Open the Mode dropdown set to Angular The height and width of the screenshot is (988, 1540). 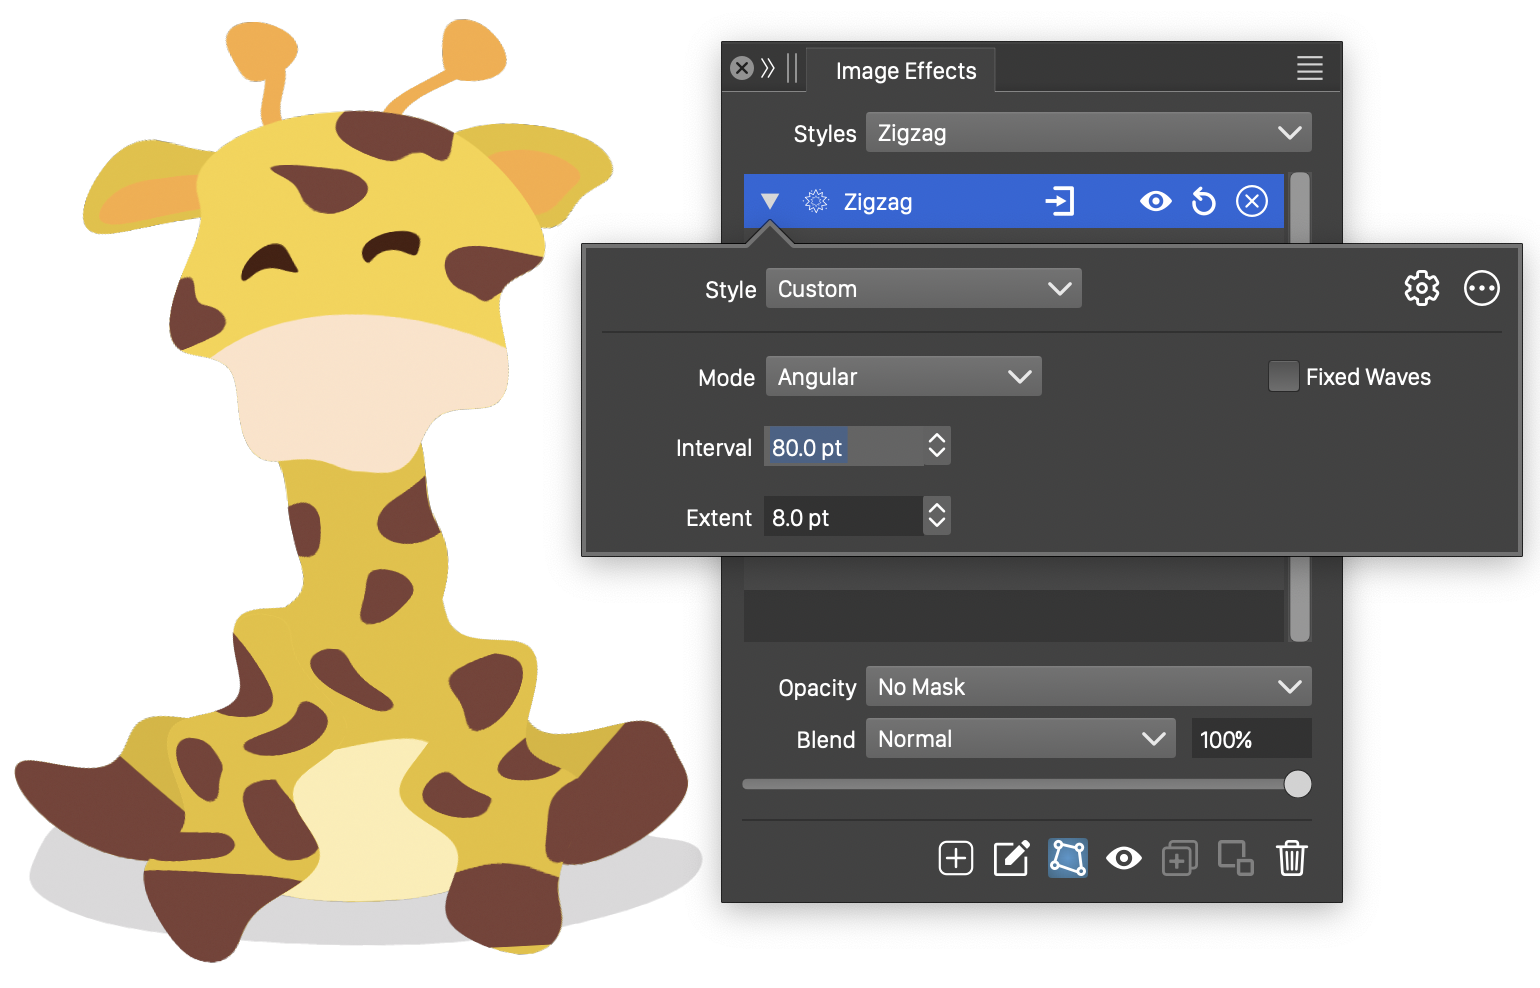coord(903,377)
